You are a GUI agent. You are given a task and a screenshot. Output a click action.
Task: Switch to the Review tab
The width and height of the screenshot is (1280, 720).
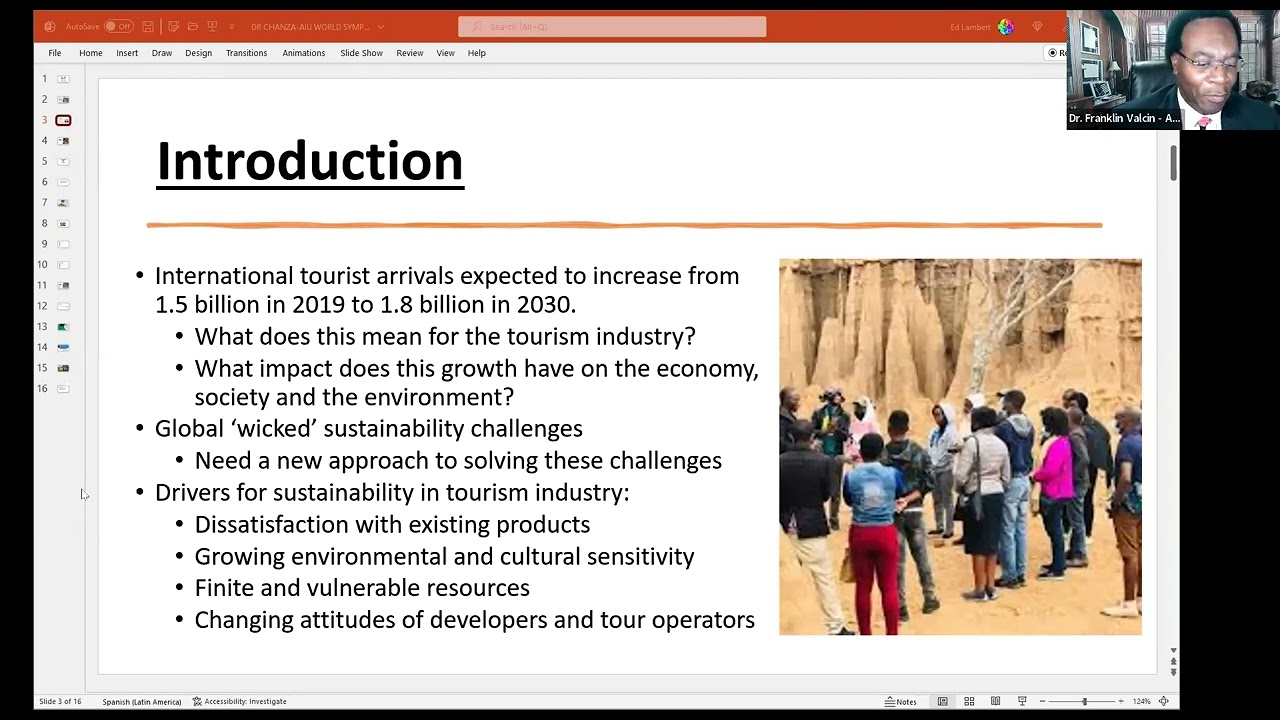(x=410, y=53)
